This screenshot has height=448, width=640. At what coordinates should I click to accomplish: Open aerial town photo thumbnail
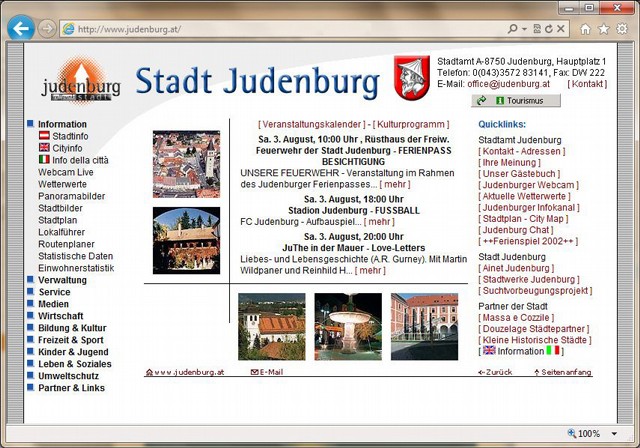[x=187, y=164]
